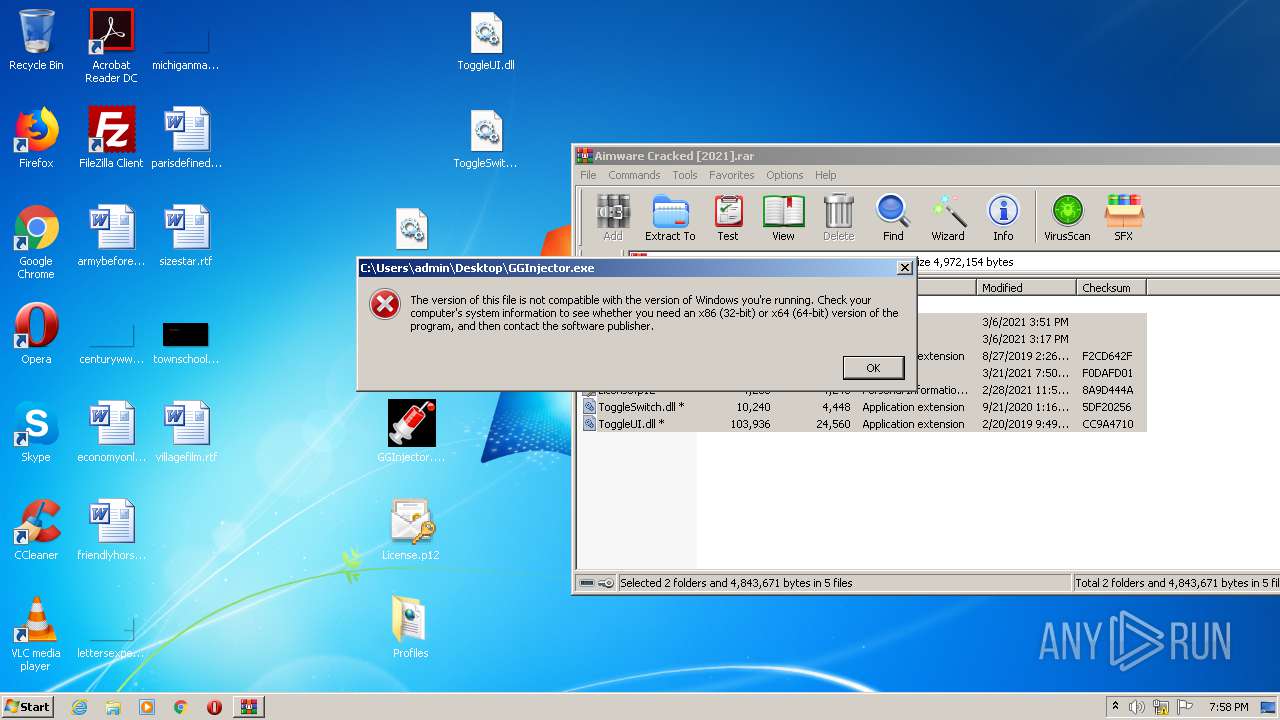Click the volume icon in system tray
Image resolution: width=1280 pixels, height=720 pixels.
coord(1137,707)
